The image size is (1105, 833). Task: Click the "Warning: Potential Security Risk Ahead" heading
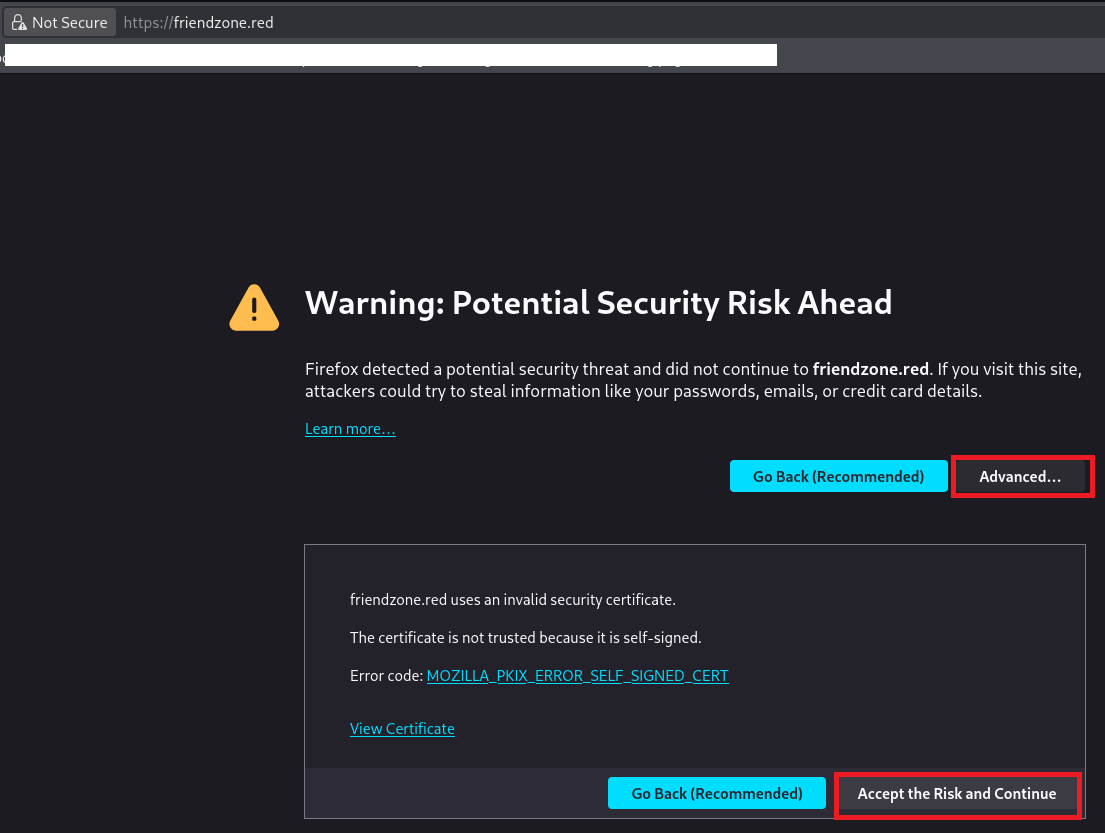click(598, 303)
